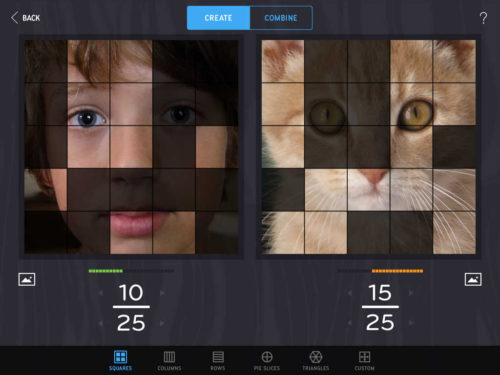This screenshot has height=375, width=500.
Task: Select the Squares shape mode
Action: point(120,360)
